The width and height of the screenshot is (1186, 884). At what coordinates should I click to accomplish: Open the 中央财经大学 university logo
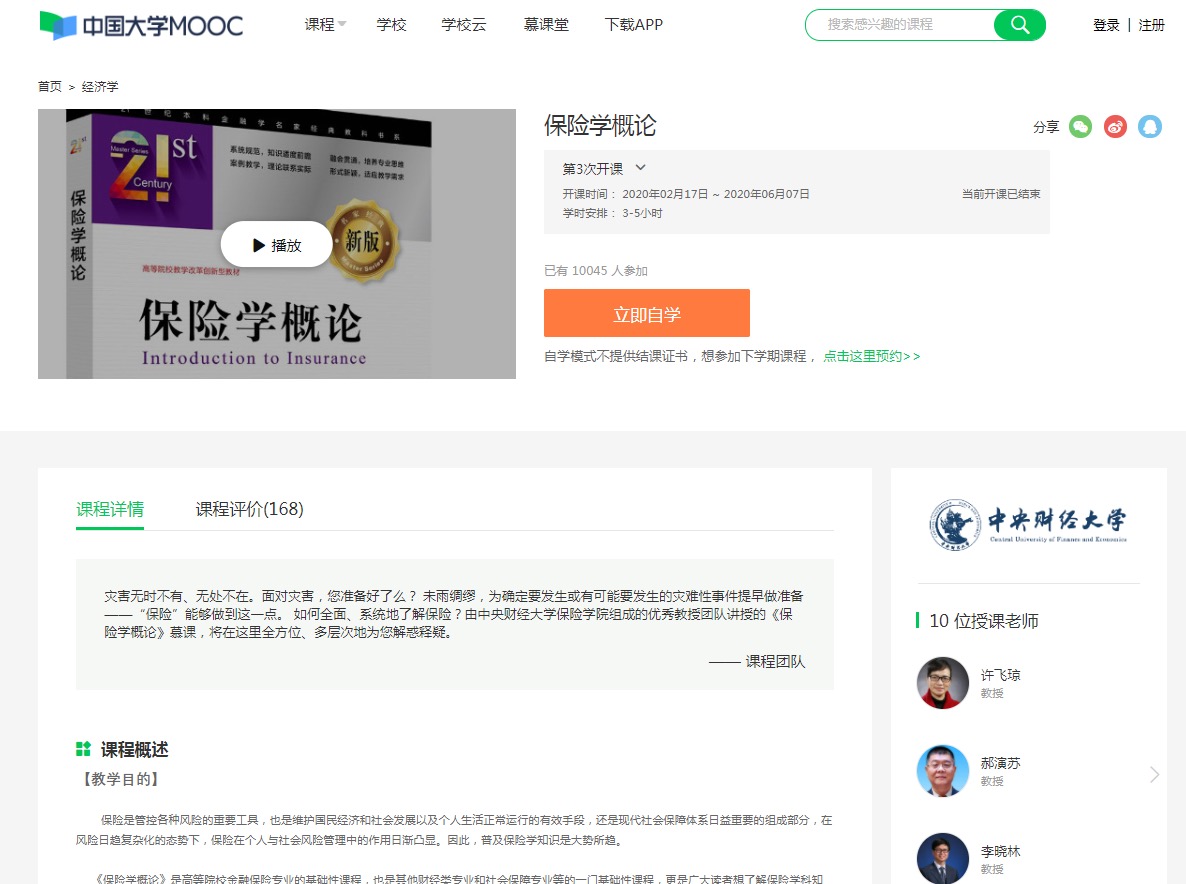coord(1028,524)
